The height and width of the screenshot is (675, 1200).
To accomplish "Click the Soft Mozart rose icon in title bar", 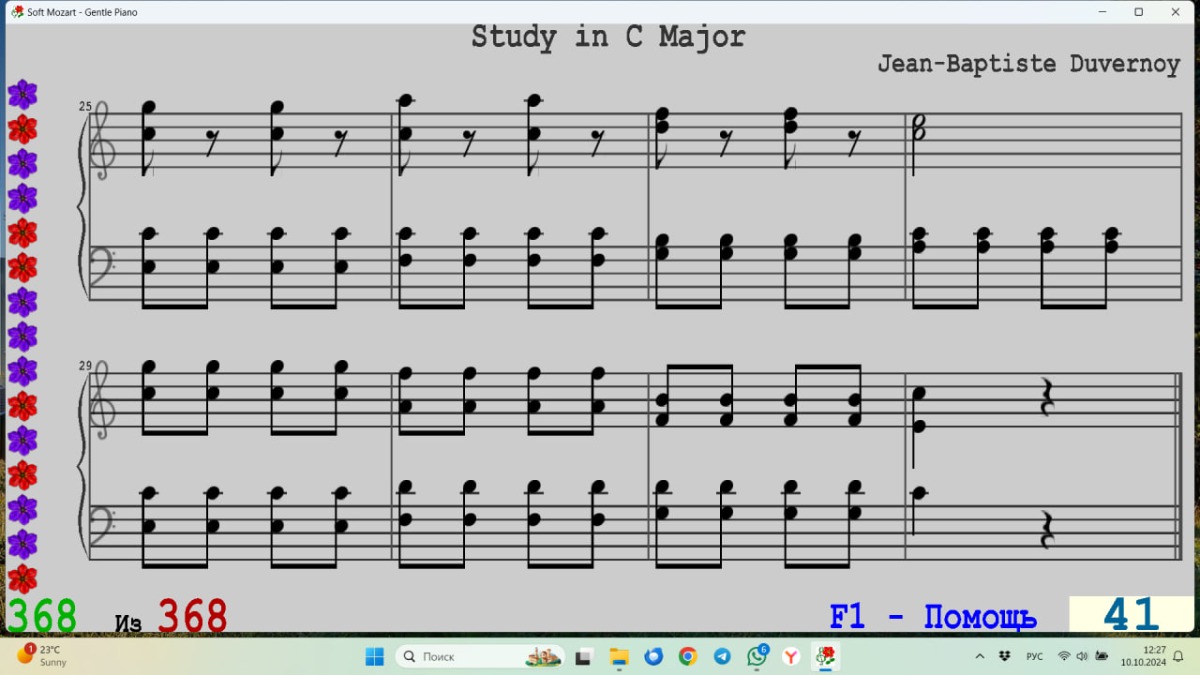I will point(17,12).
